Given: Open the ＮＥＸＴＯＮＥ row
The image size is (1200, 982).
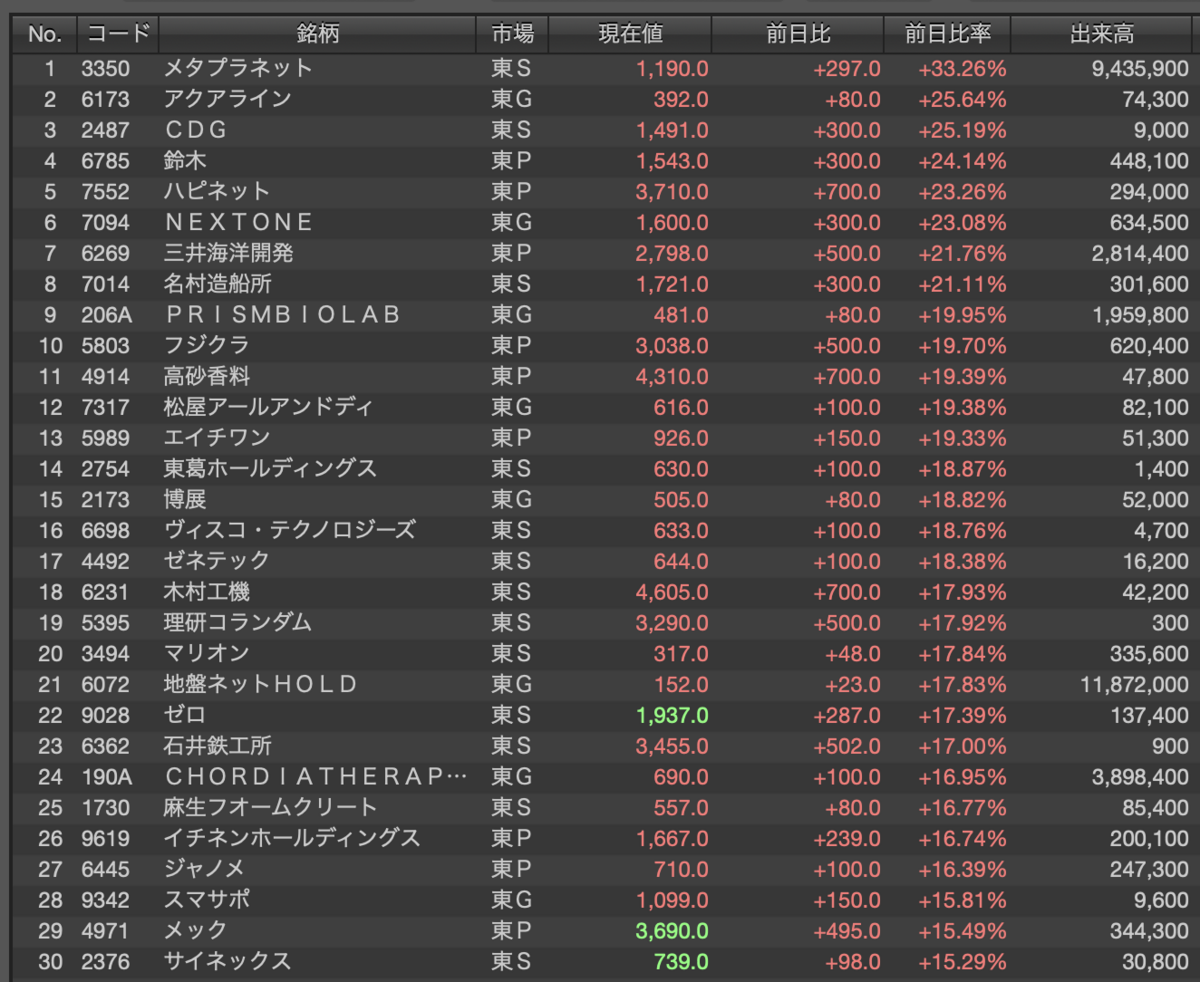Looking at the screenshot, I should point(604,223).
